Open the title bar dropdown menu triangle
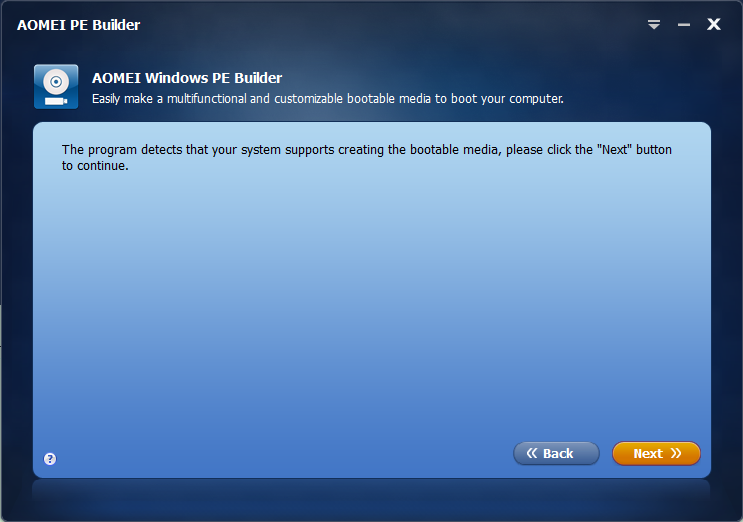 (x=654, y=25)
